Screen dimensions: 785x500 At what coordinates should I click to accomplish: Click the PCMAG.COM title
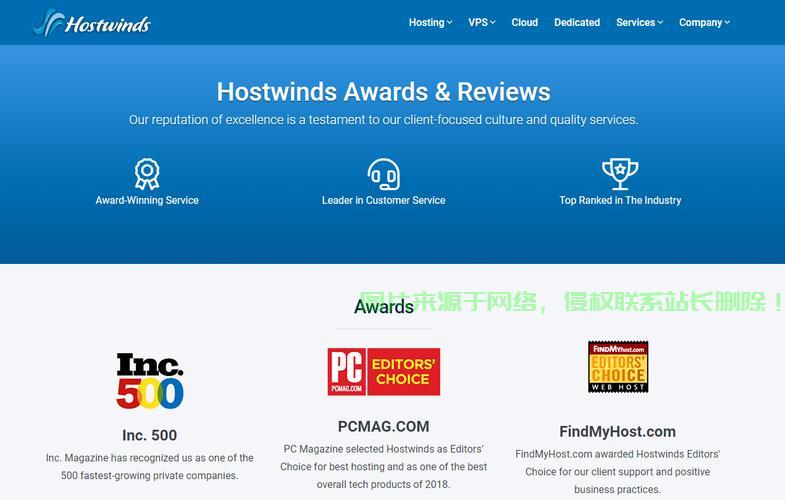[x=383, y=426]
